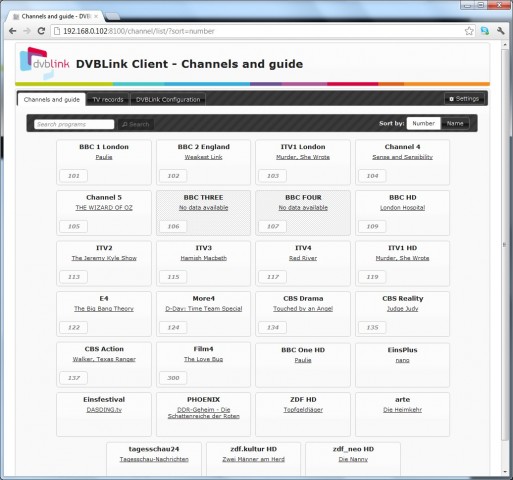513x480 pixels.
Task: Open D-Day: Time Team Special link
Action: click(203, 309)
